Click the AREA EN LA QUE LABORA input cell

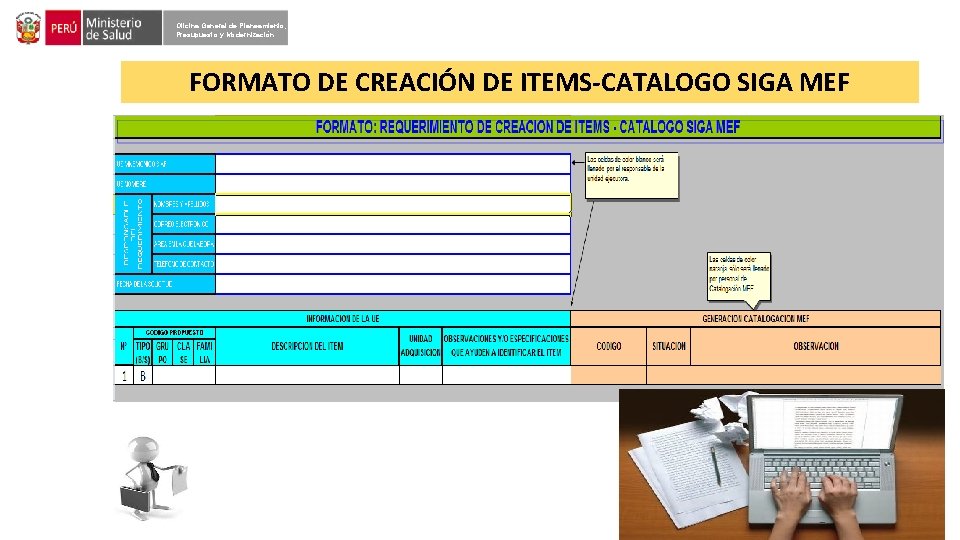[x=392, y=244]
